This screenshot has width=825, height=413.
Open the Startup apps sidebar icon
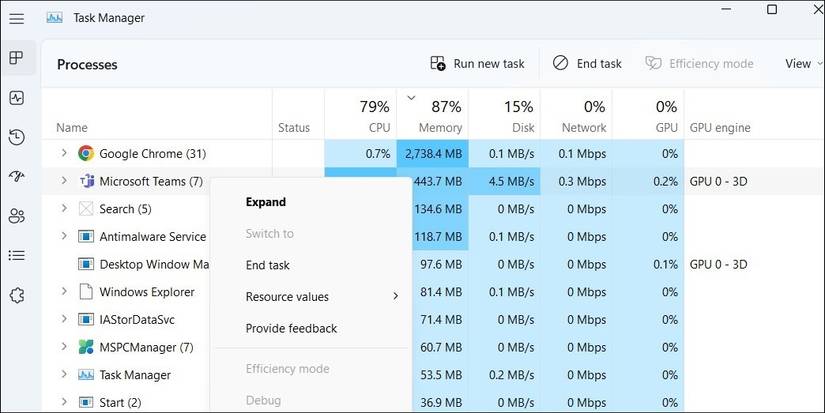click(16, 176)
